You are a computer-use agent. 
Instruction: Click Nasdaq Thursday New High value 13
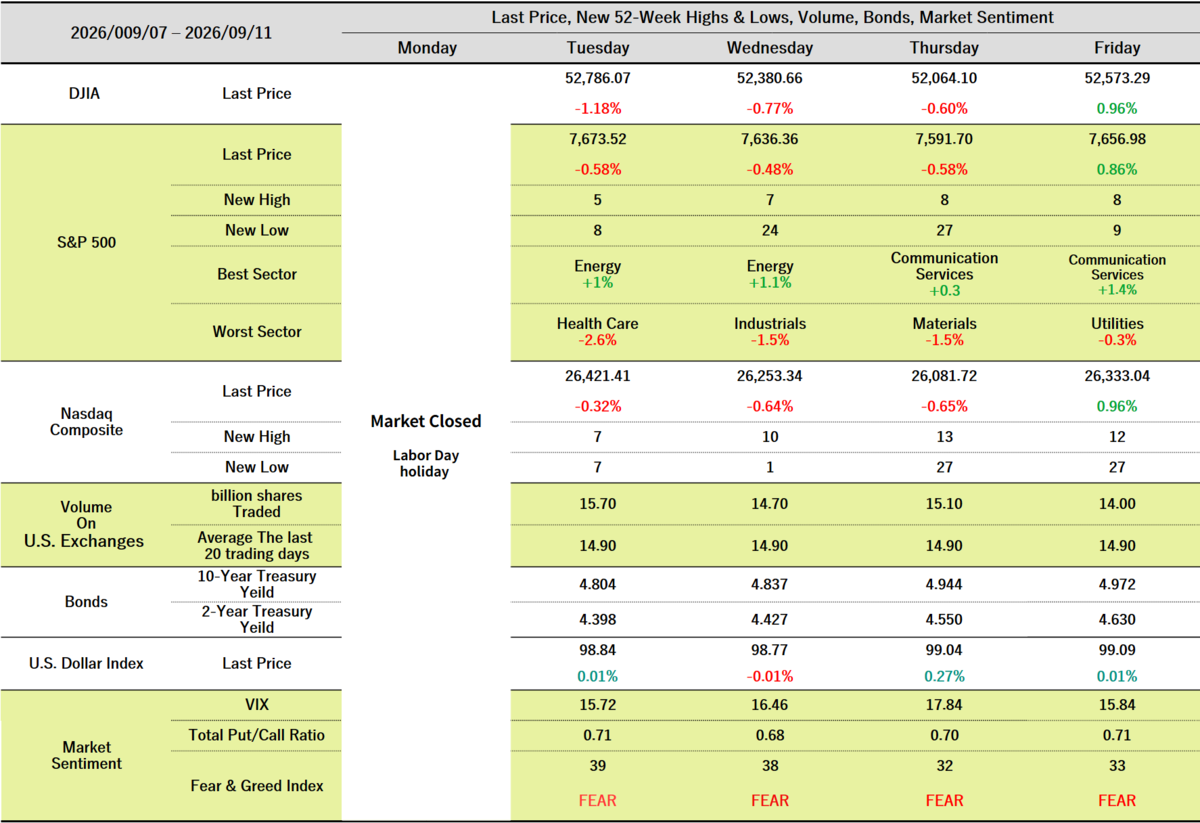click(x=944, y=437)
